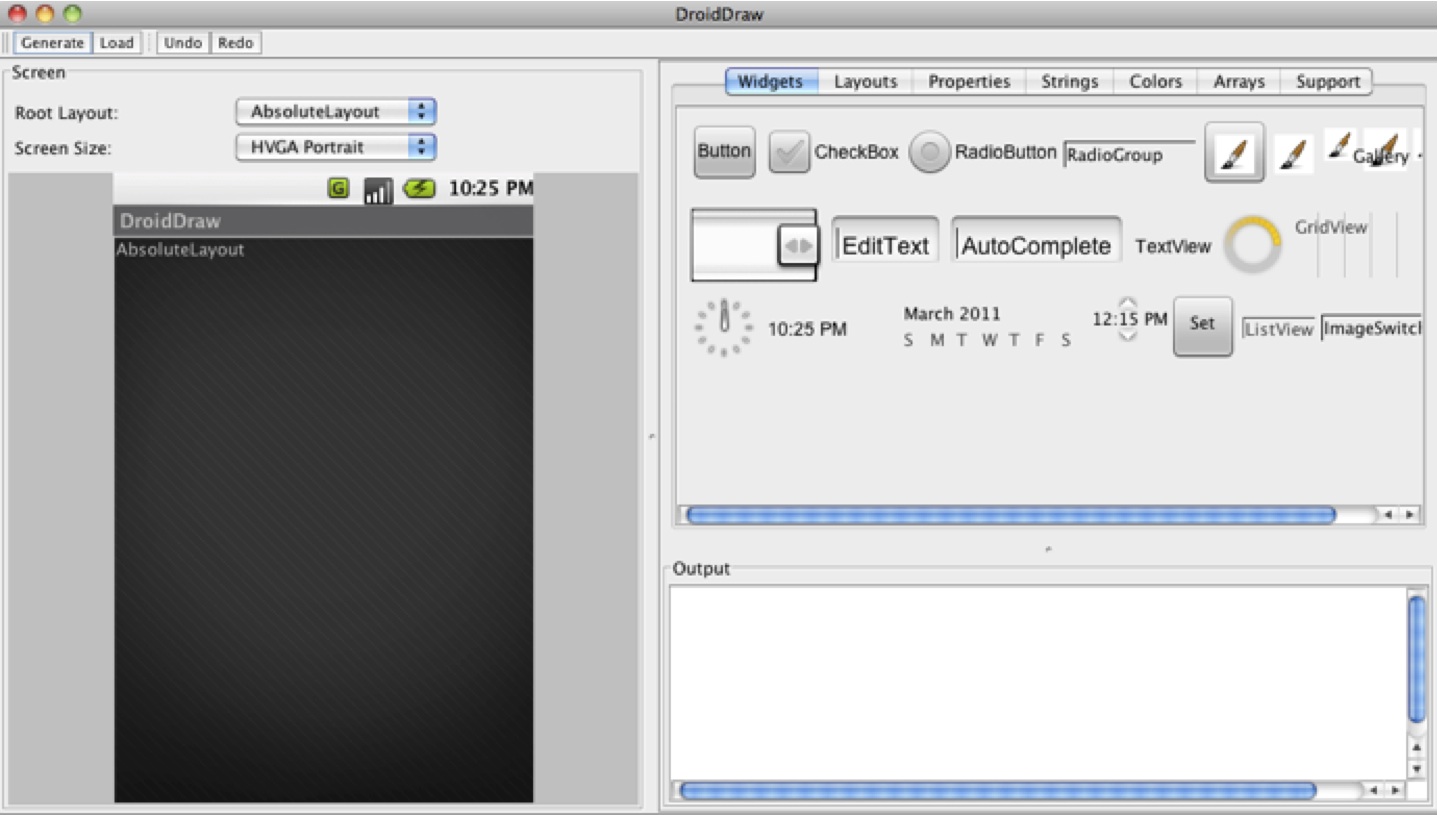This screenshot has width=1438, height=815.
Task: Click the Output vertical scrollbar thumb
Action: [1416, 659]
